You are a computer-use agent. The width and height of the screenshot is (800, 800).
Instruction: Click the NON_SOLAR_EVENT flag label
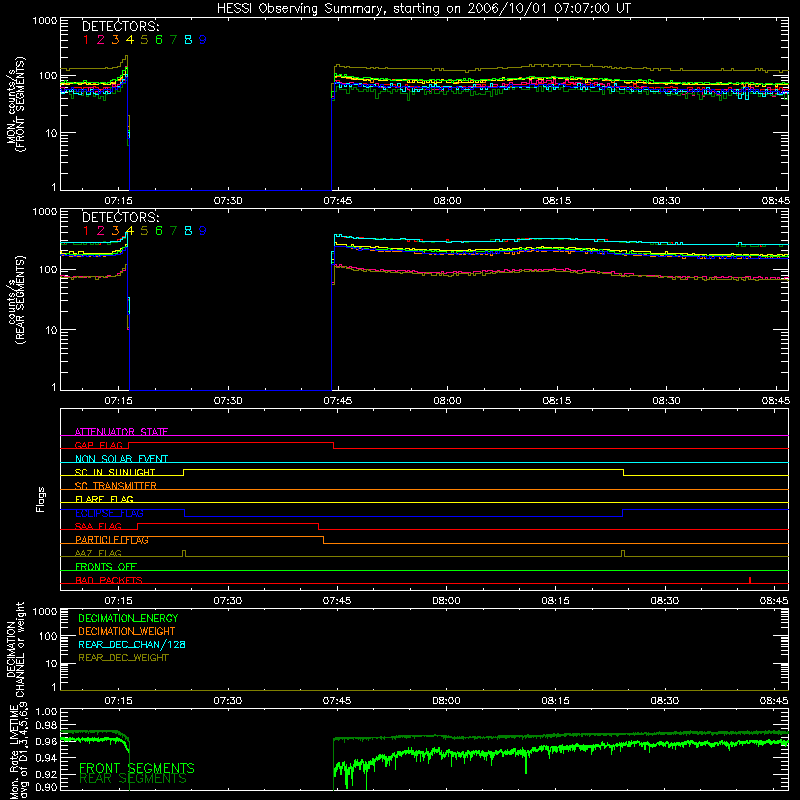click(121, 459)
